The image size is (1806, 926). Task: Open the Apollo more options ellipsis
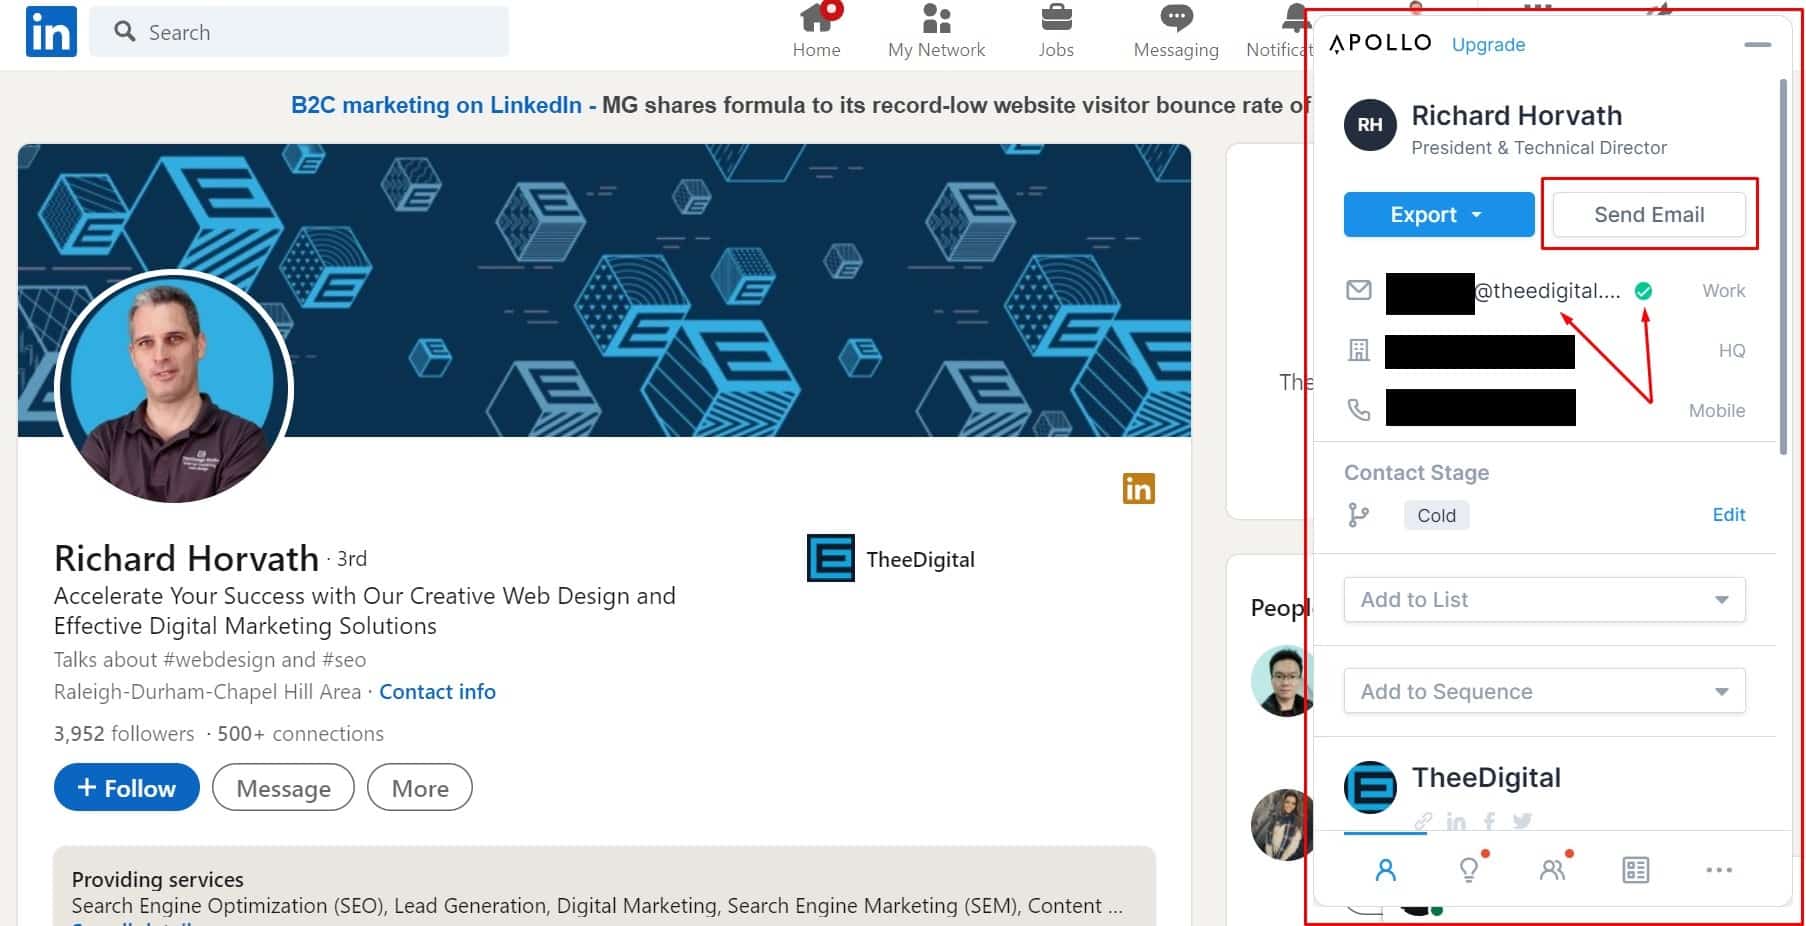pyautogui.click(x=1719, y=870)
